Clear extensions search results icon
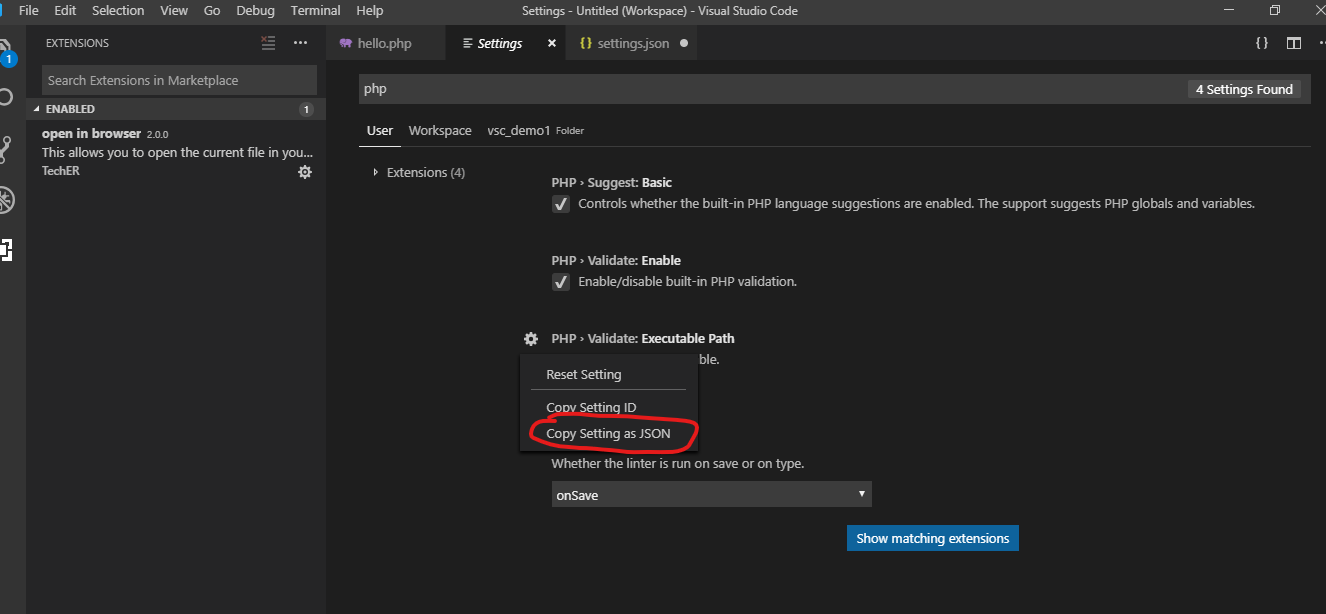The width and height of the screenshot is (1326, 614). tap(268, 43)
